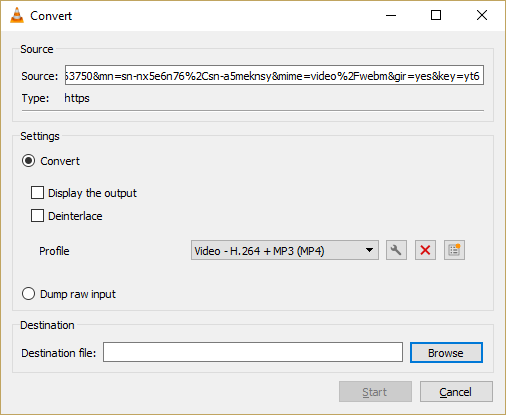506x415 pixels.
Task: Minimize the Convert dialog window
Action: coord(391,15)
